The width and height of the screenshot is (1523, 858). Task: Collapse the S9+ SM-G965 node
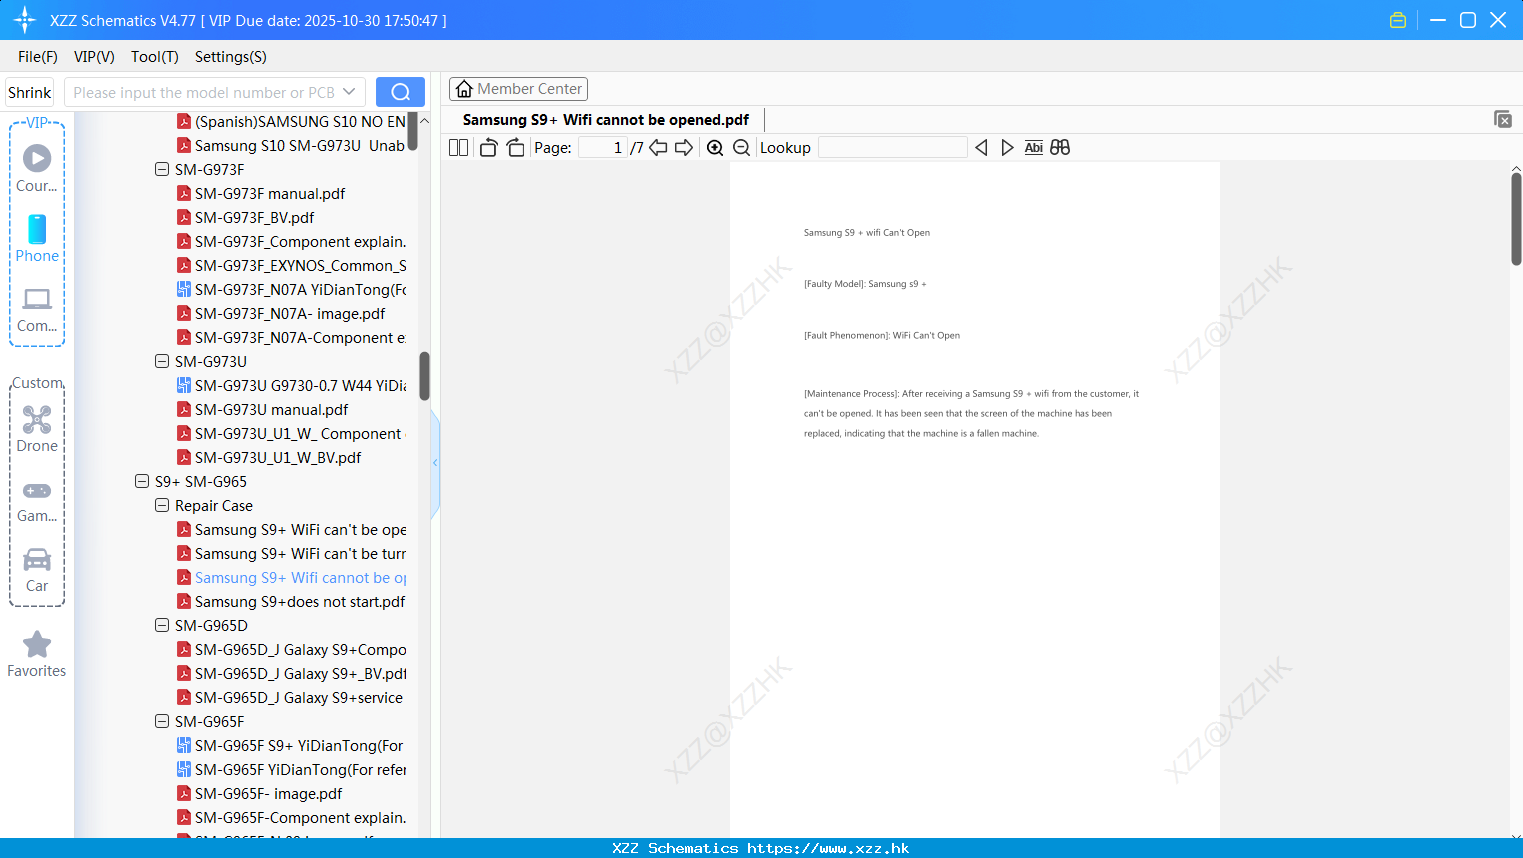tap(142, 482)
